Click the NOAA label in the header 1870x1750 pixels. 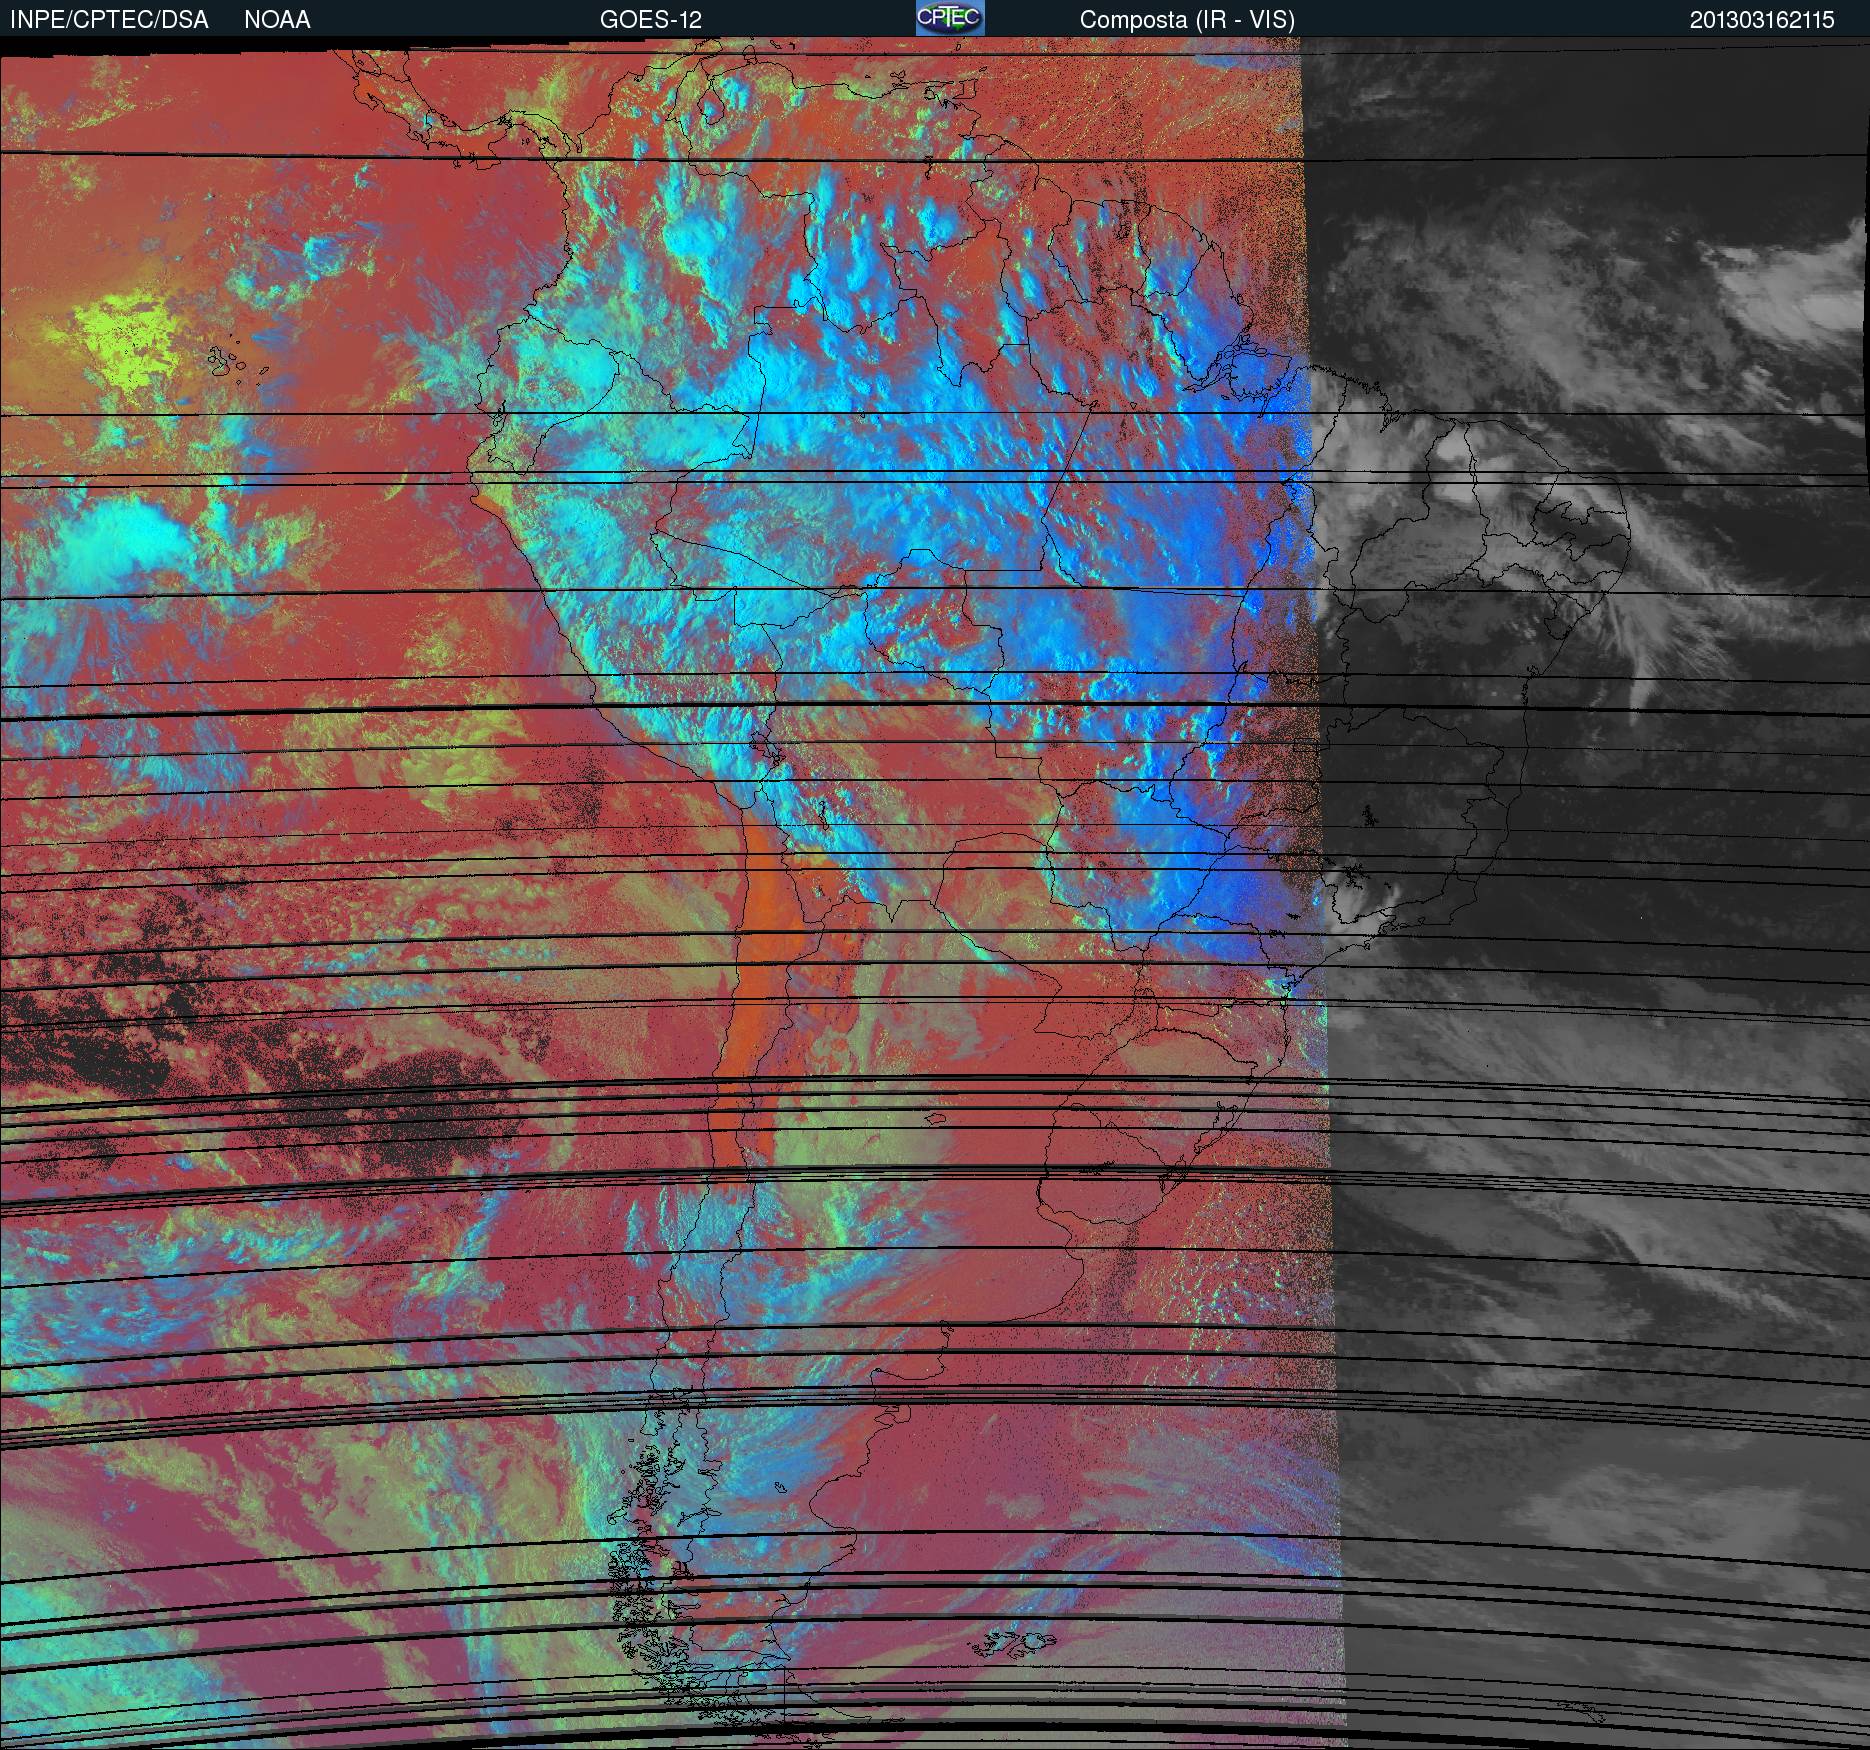coord(277,20)
